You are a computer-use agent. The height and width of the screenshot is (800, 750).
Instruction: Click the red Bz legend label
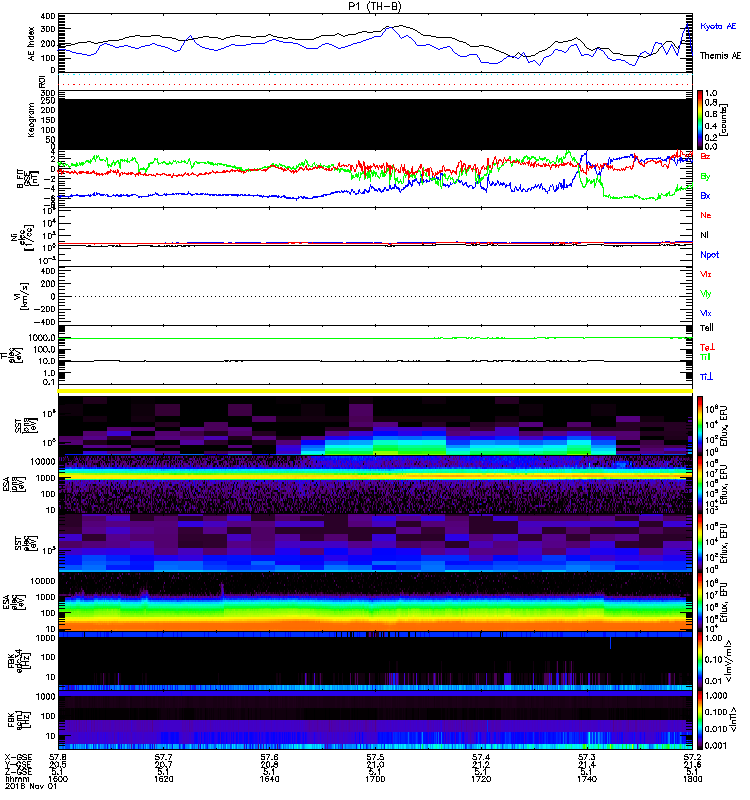[705, 156]
